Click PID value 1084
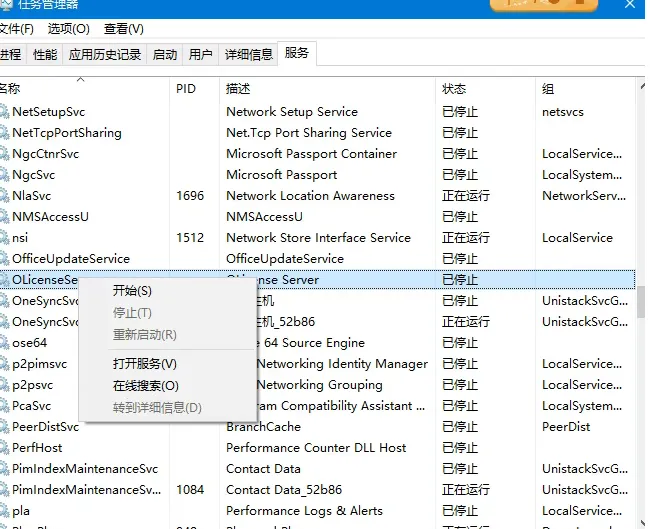This screenshot has width=650, height=529. (x=190, y=490)
